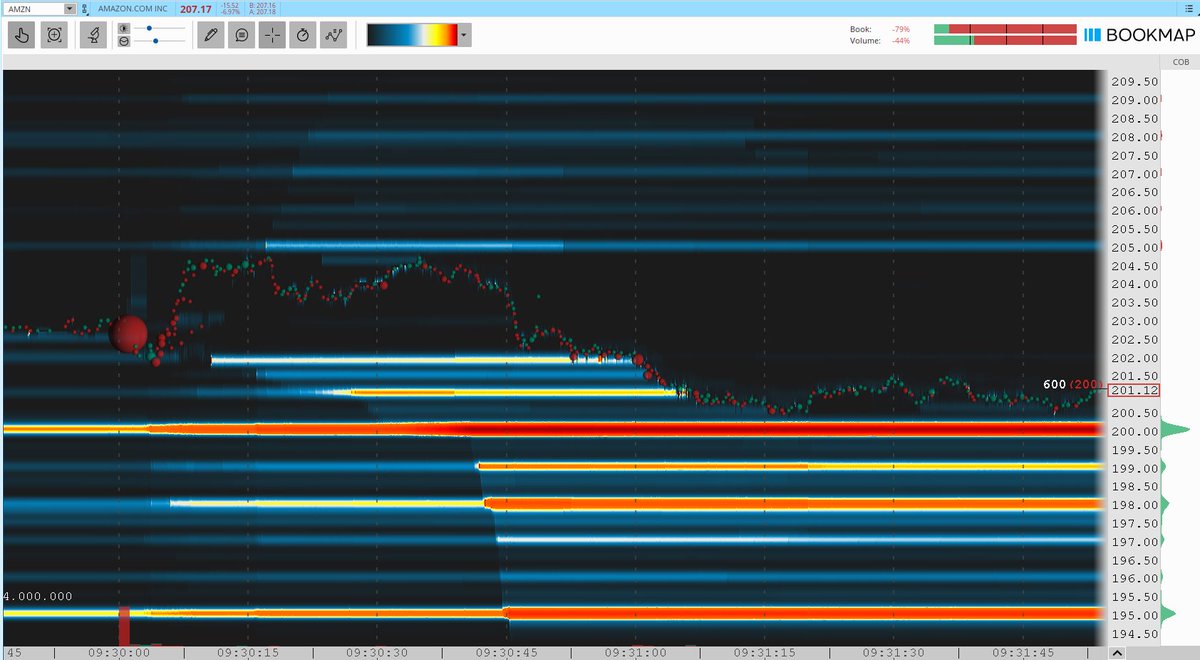The height and width of the screenshot is (660, 1200).
Task: Click the Book imbalance bar
Action: coord(1003,29)
